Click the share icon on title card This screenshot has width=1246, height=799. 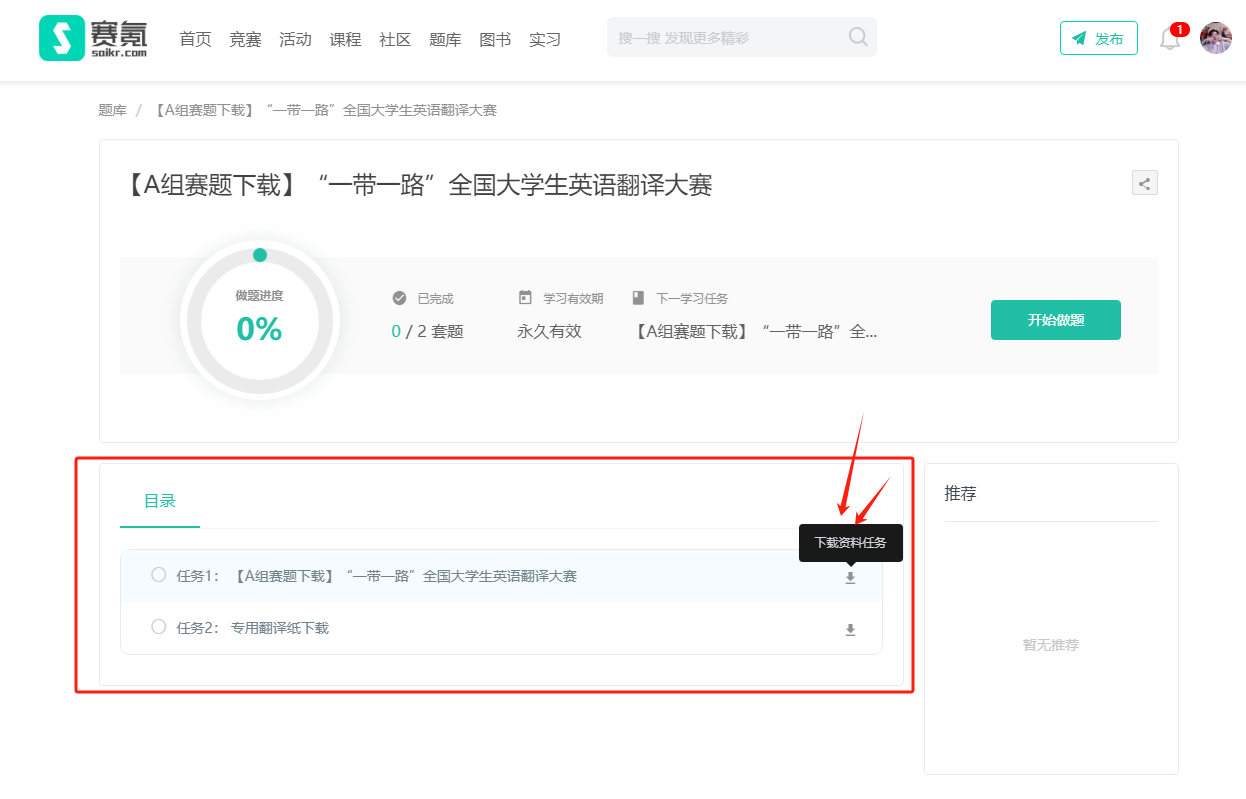(1144, 183)
